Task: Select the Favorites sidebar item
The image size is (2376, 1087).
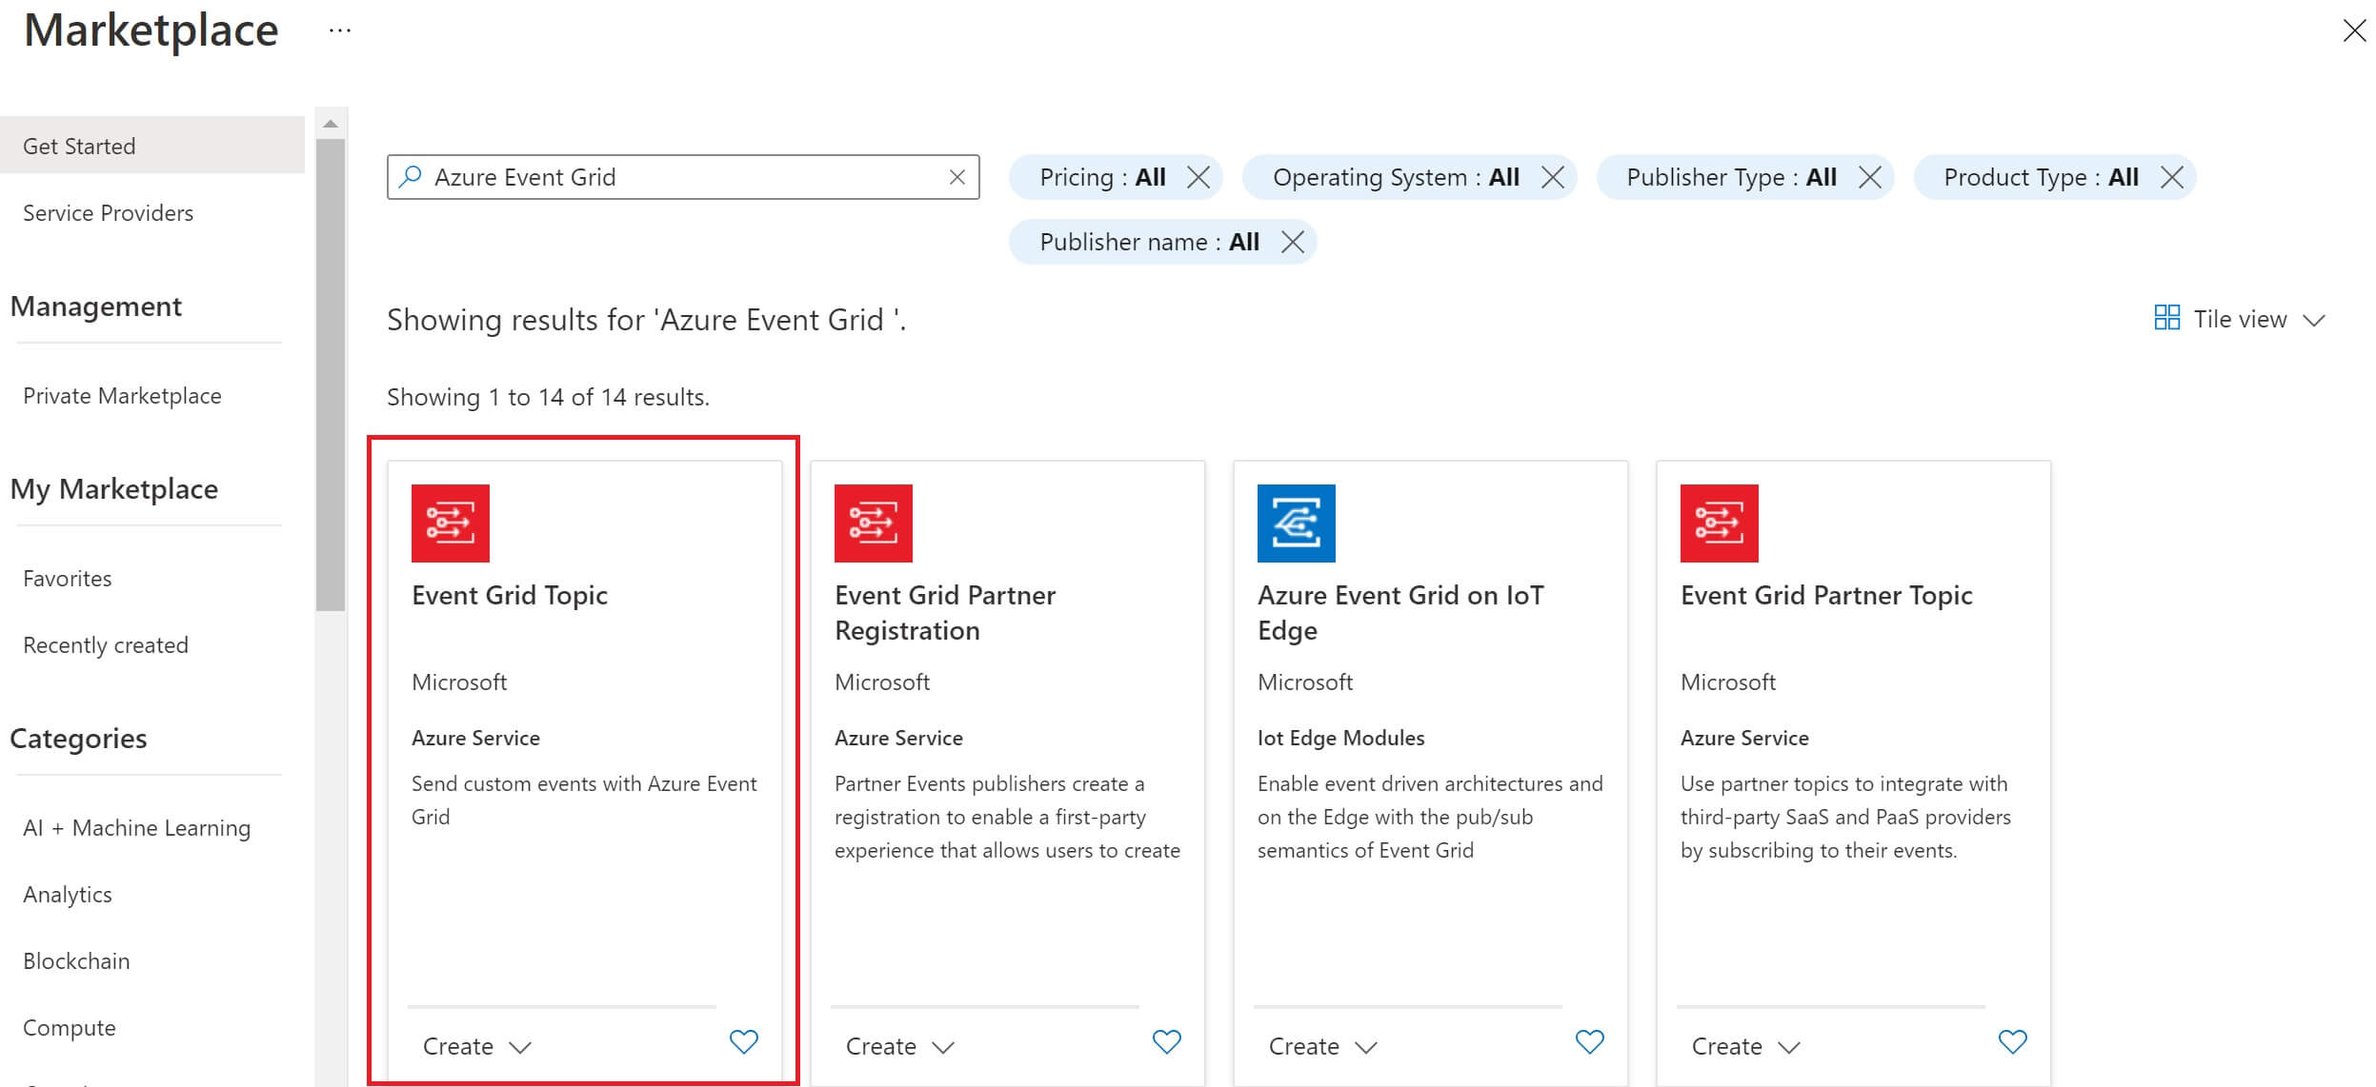Action: coord(67,579)
